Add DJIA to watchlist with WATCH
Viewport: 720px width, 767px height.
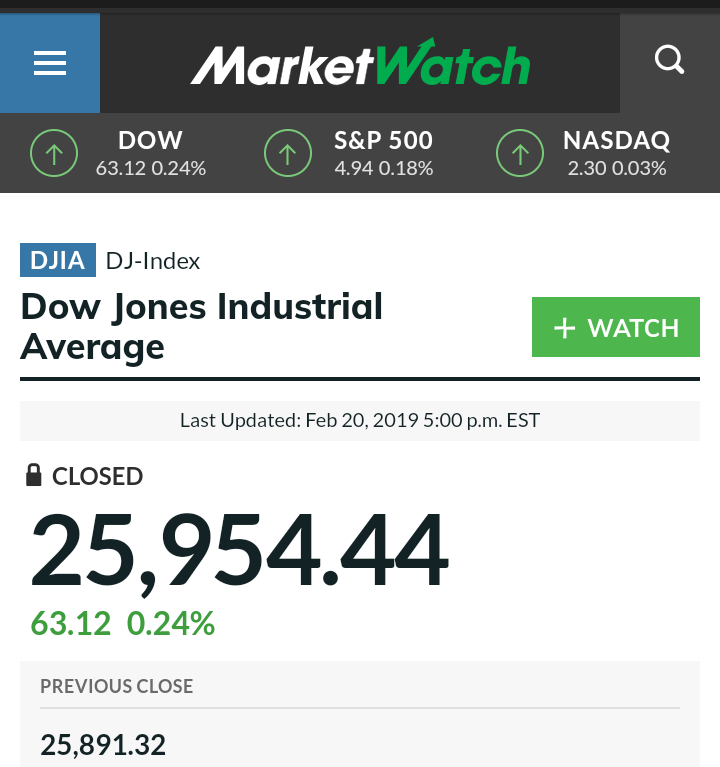point(616,327)
